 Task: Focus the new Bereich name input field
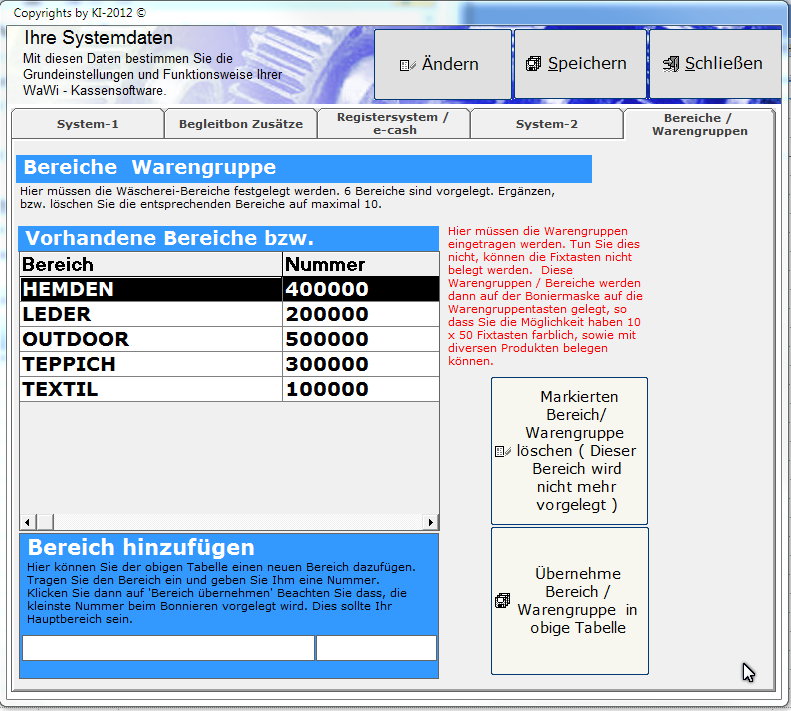[168, 647]
